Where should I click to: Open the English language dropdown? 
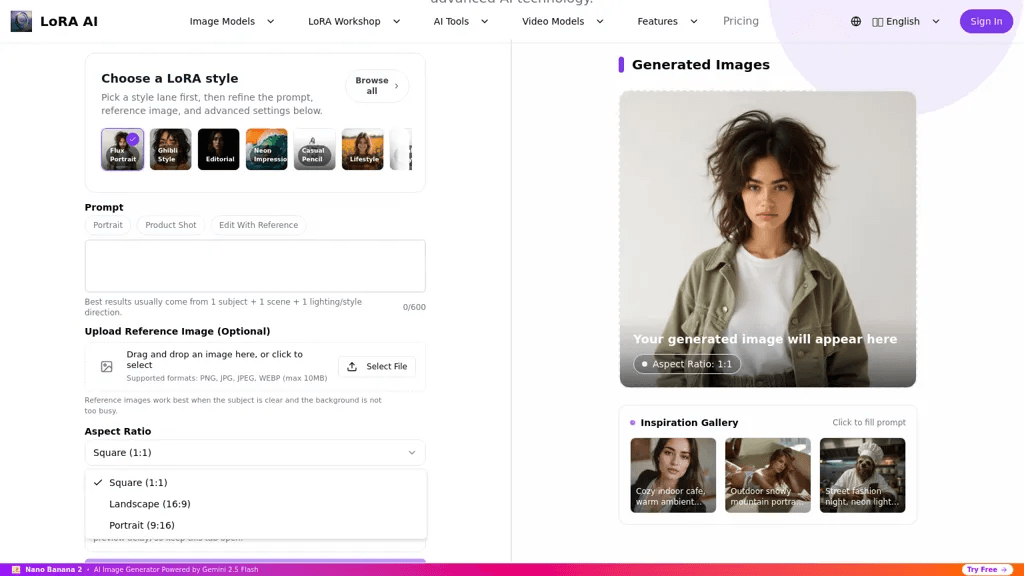tap(906, 22)
